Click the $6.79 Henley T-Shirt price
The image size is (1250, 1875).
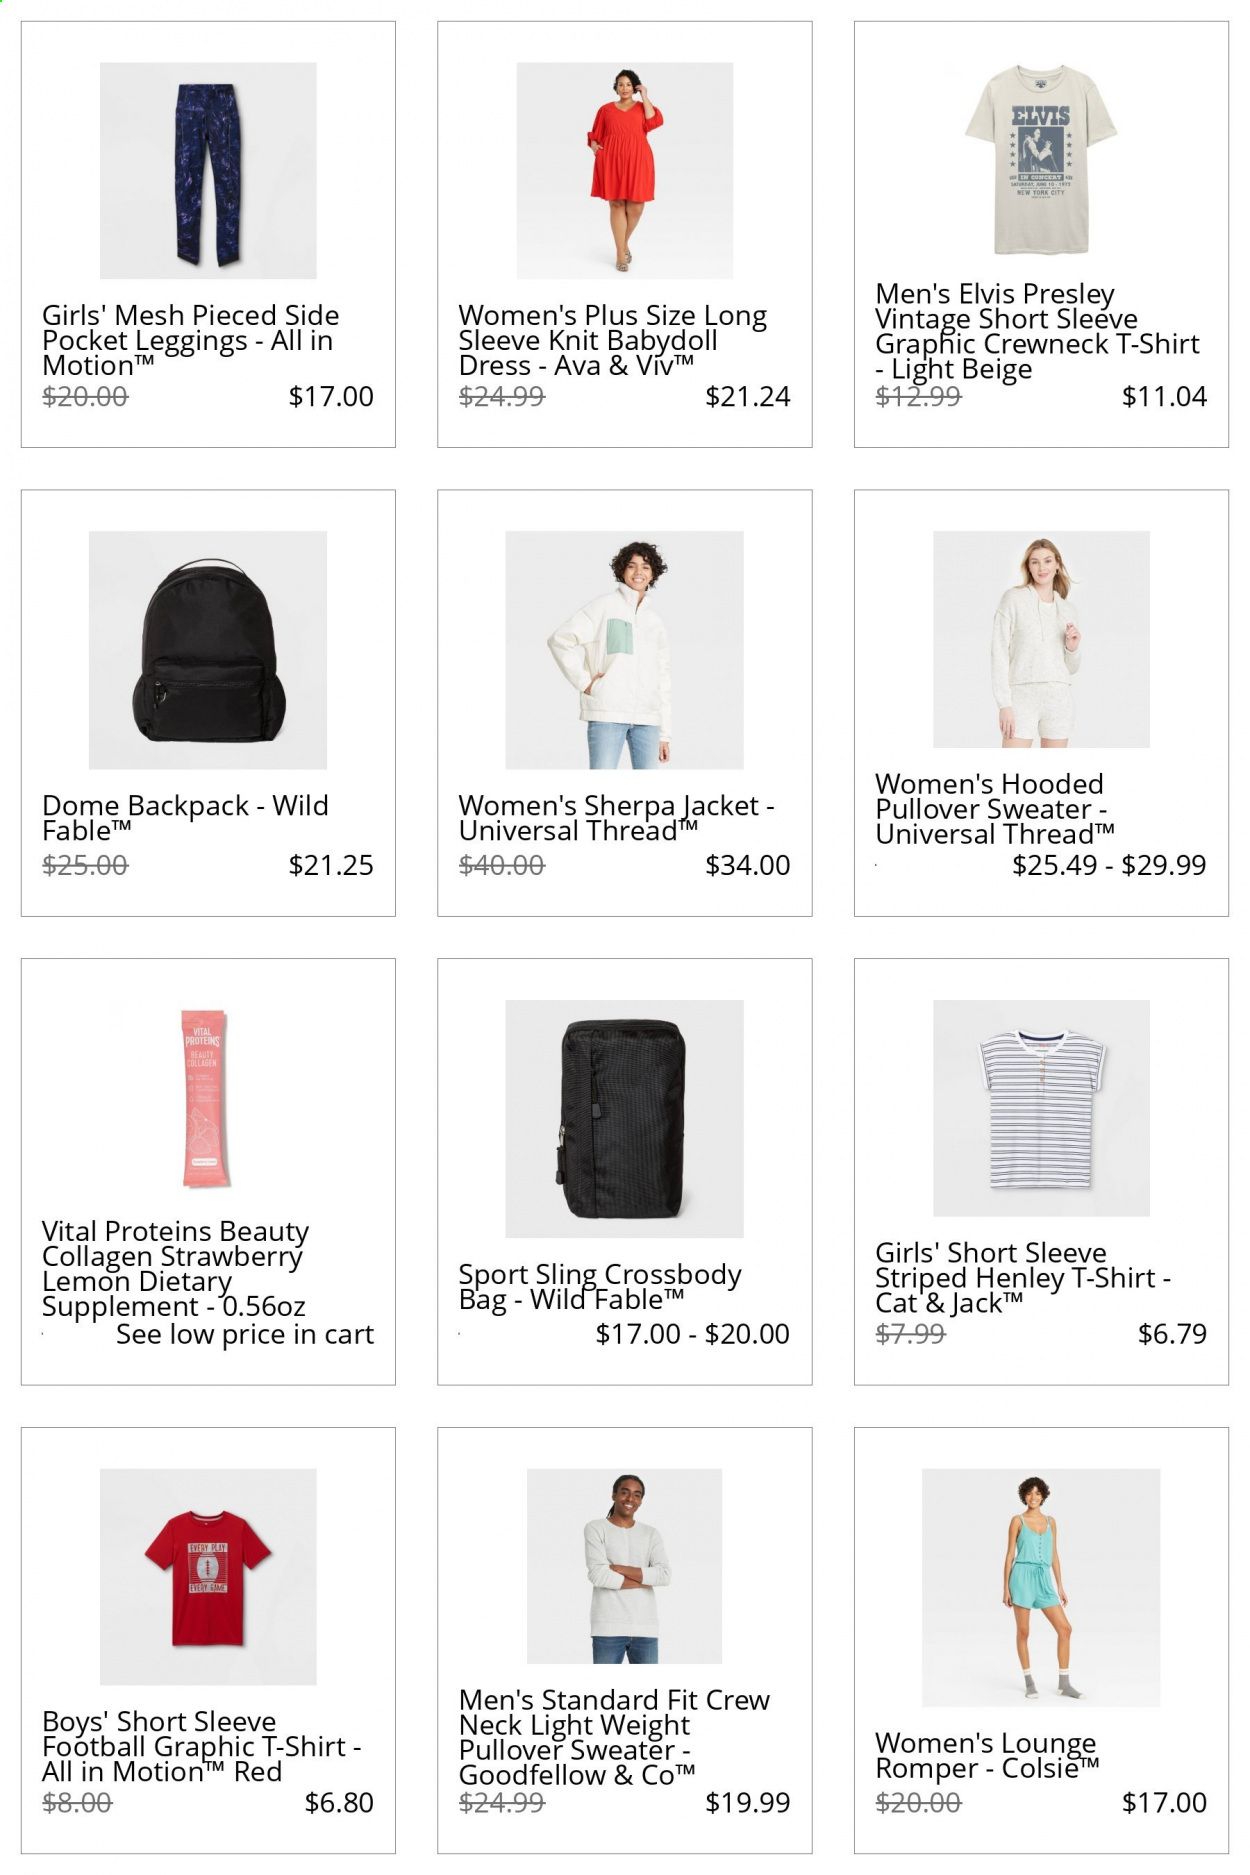pos(1172,1334)
